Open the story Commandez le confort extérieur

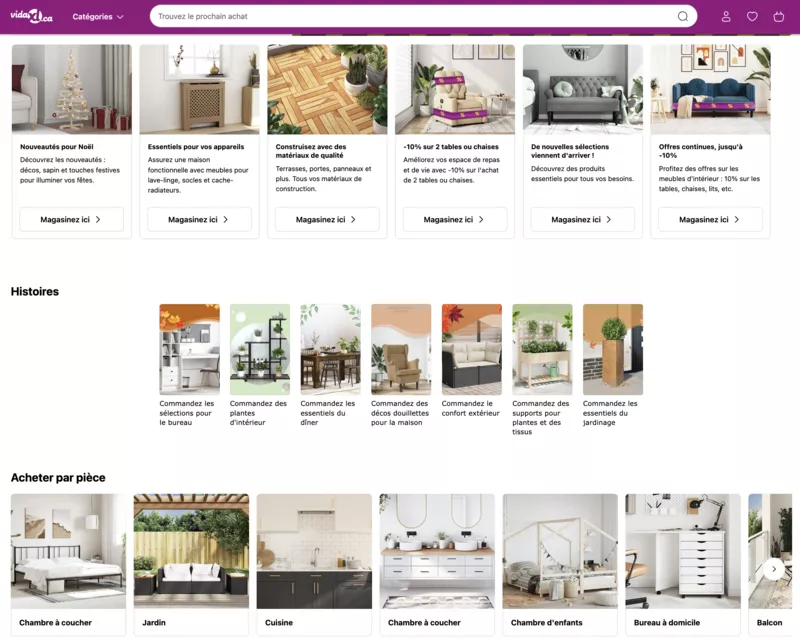[471, 361]
